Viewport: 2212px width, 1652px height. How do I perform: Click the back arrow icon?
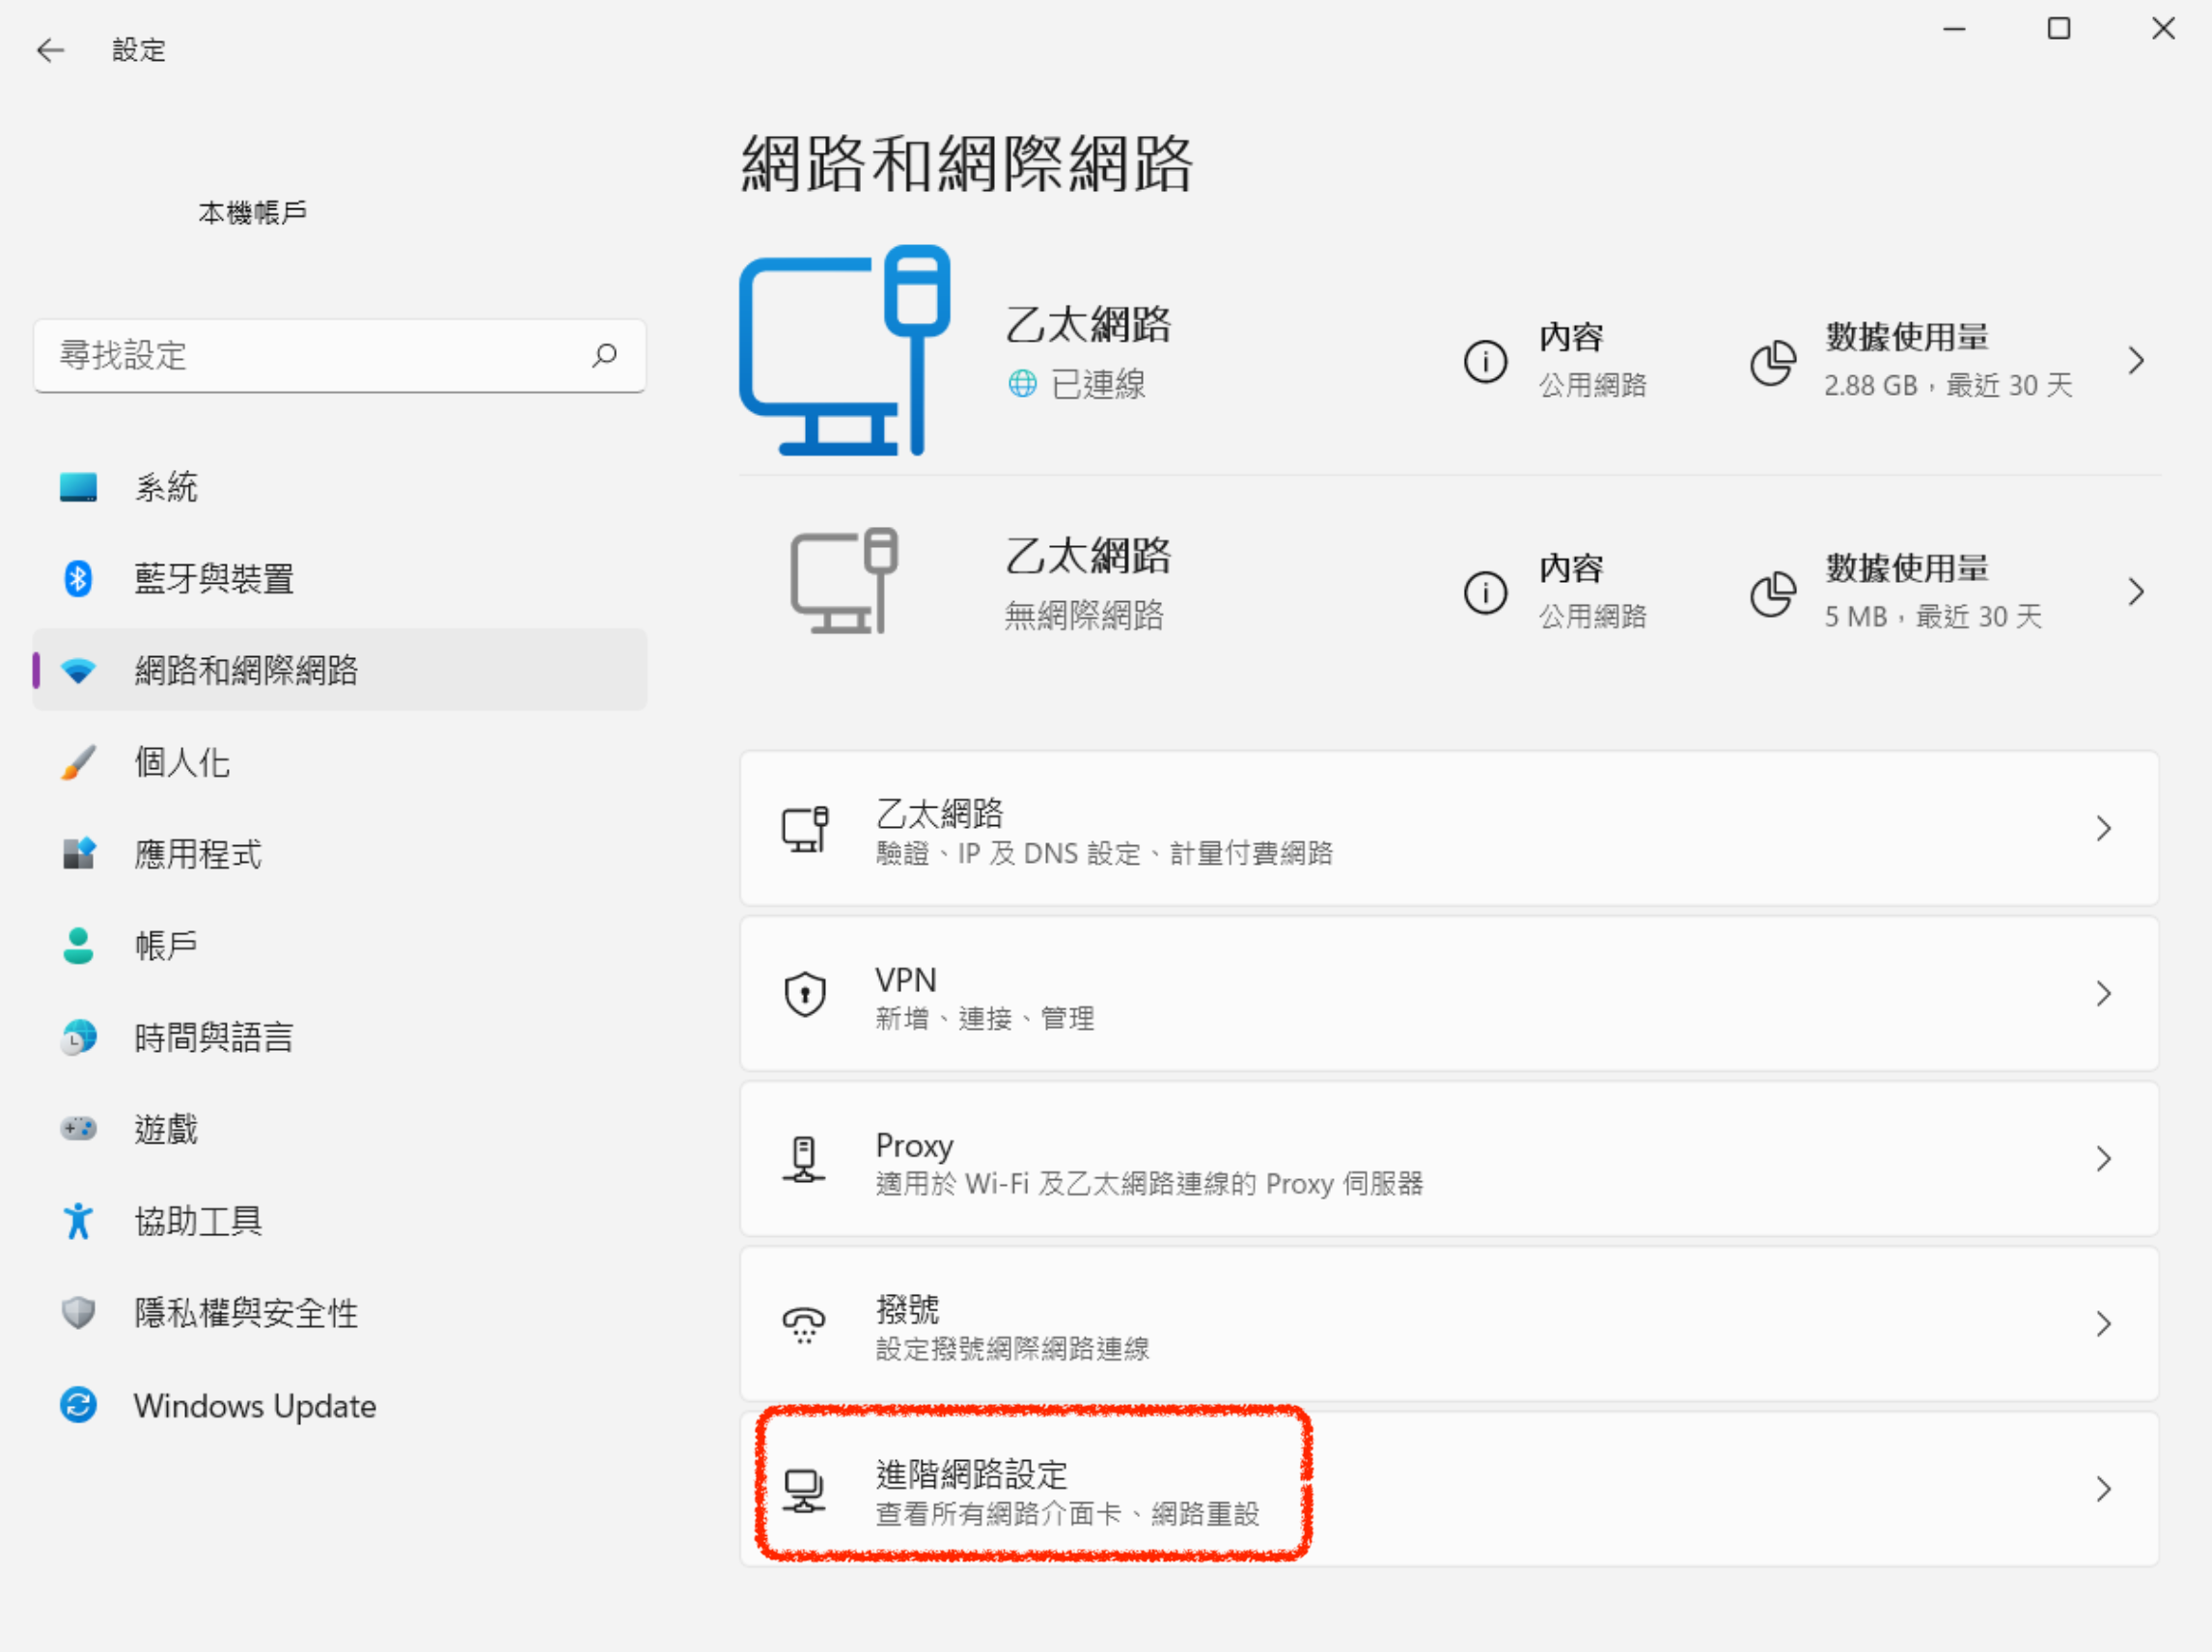50,50
